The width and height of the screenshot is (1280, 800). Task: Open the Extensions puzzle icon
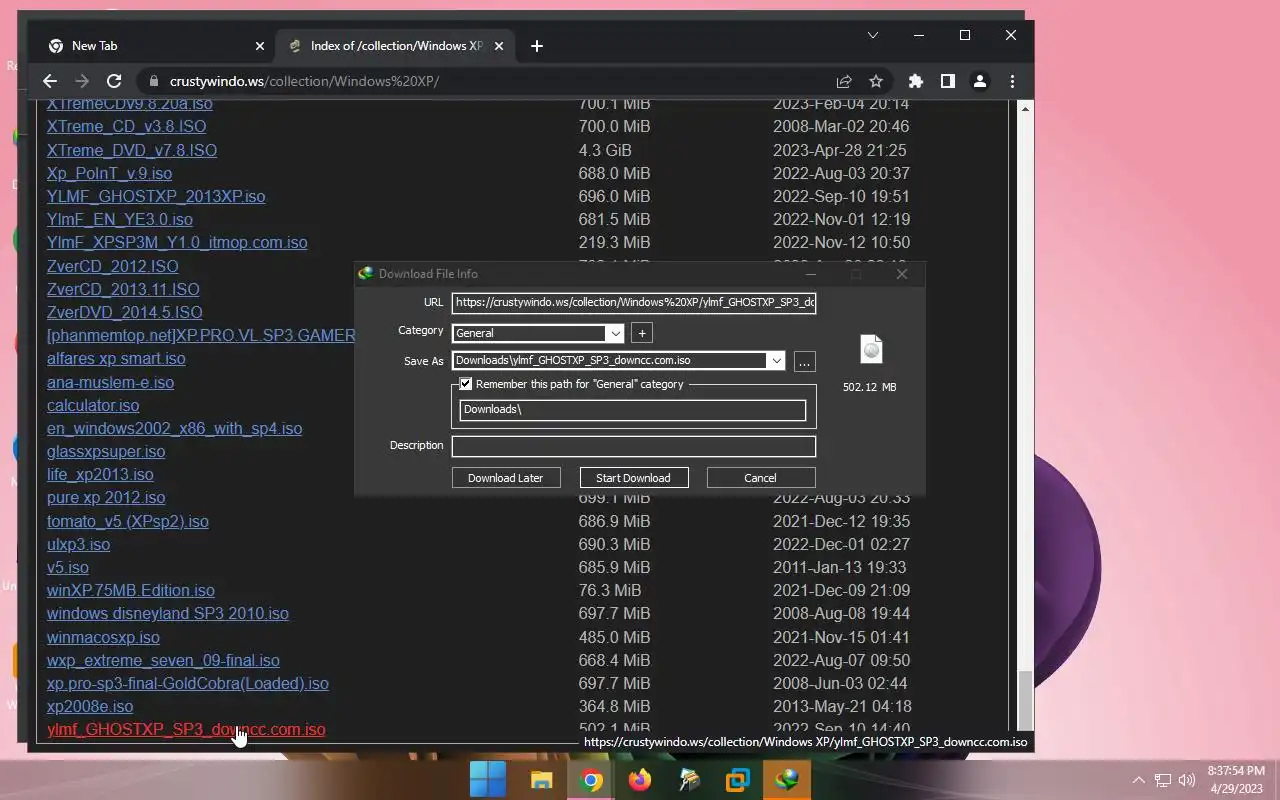pos(916,81)
